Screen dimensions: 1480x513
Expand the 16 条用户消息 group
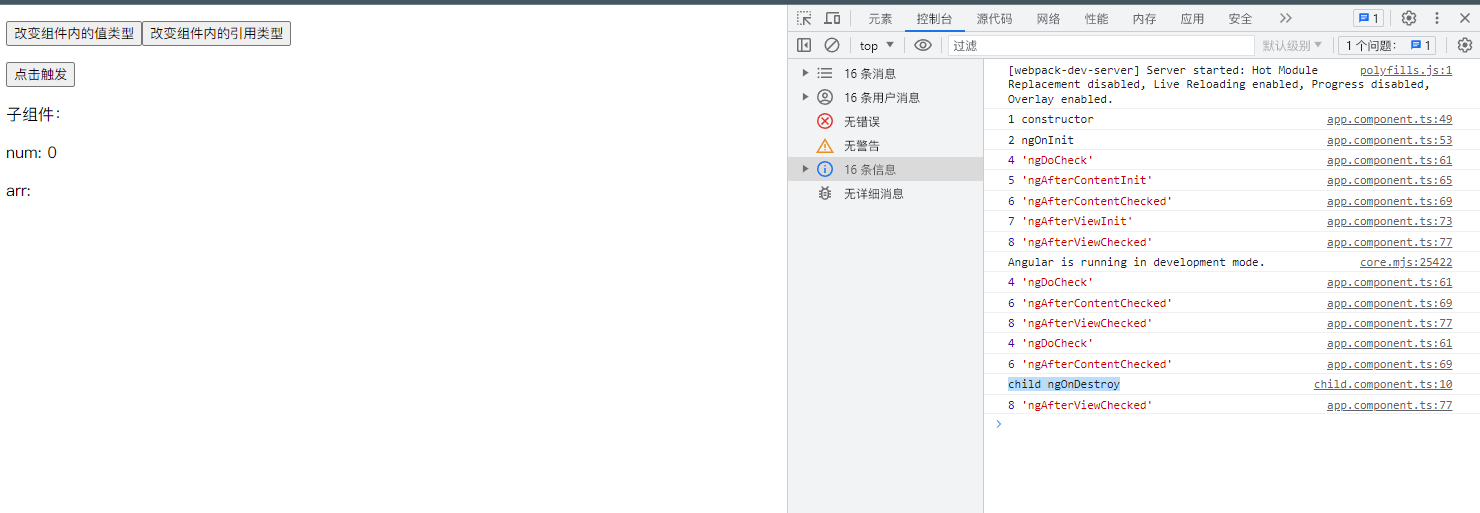tap(806, 97)
